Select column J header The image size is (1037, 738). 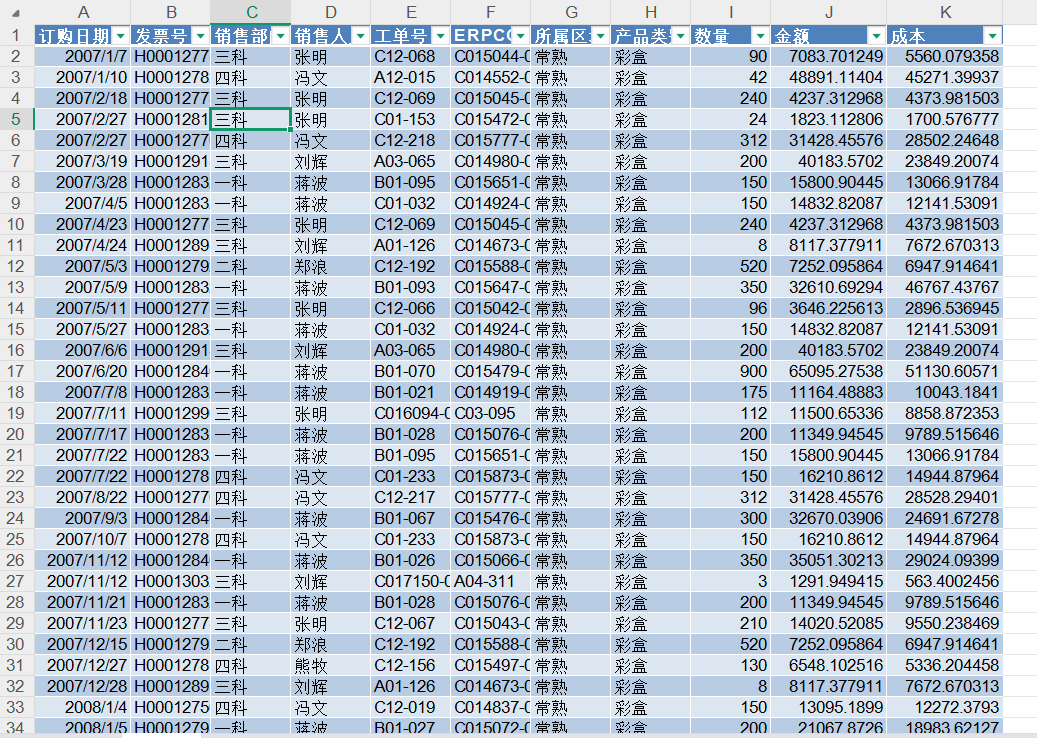pyautogui.click(x=829, y=12)
